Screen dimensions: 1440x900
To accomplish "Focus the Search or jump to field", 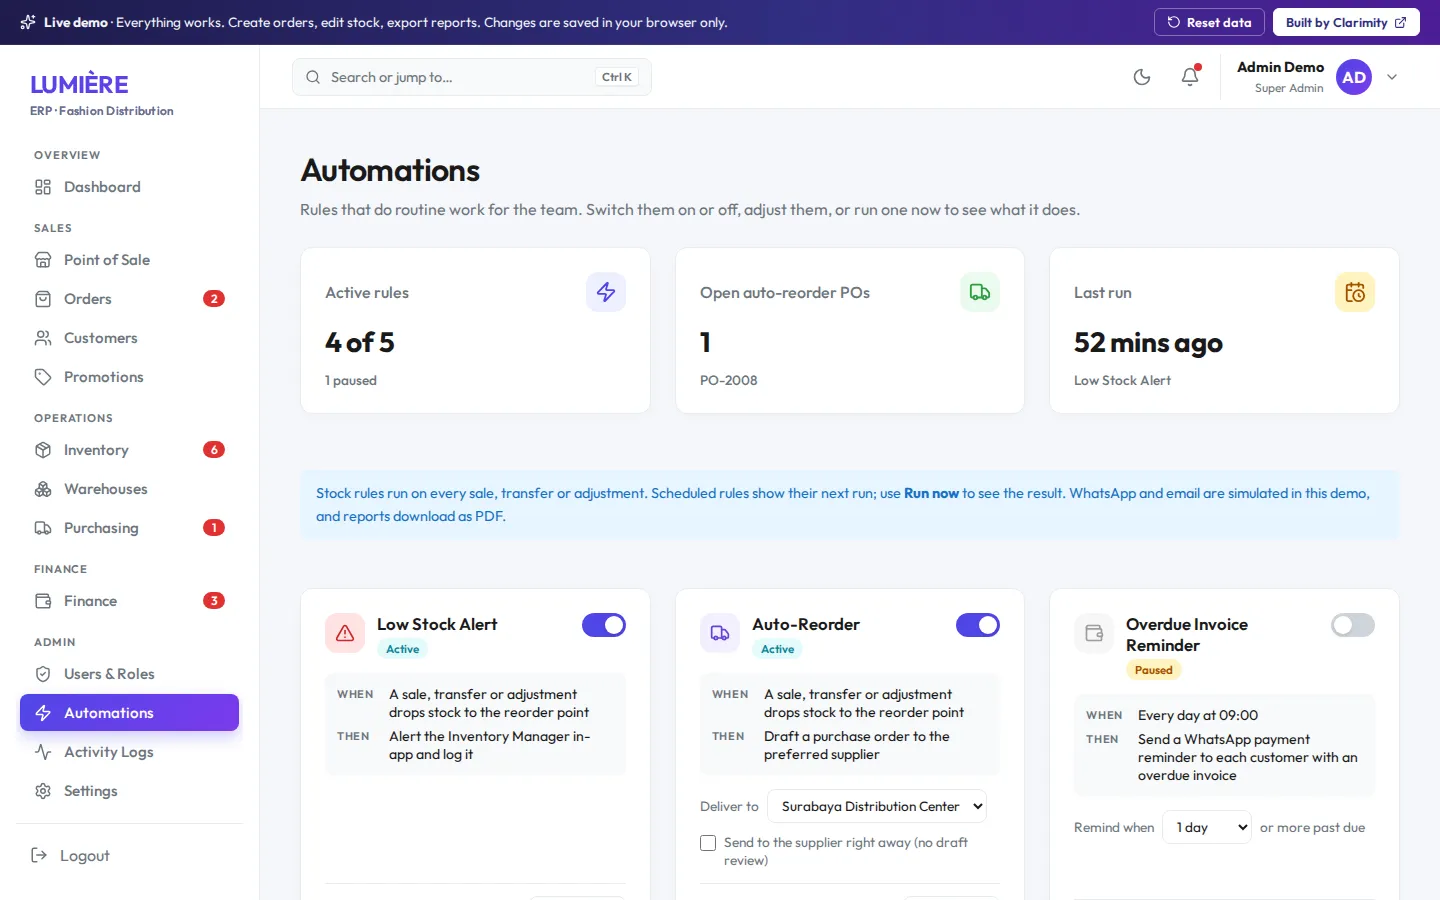I will (x=472, y=77).
